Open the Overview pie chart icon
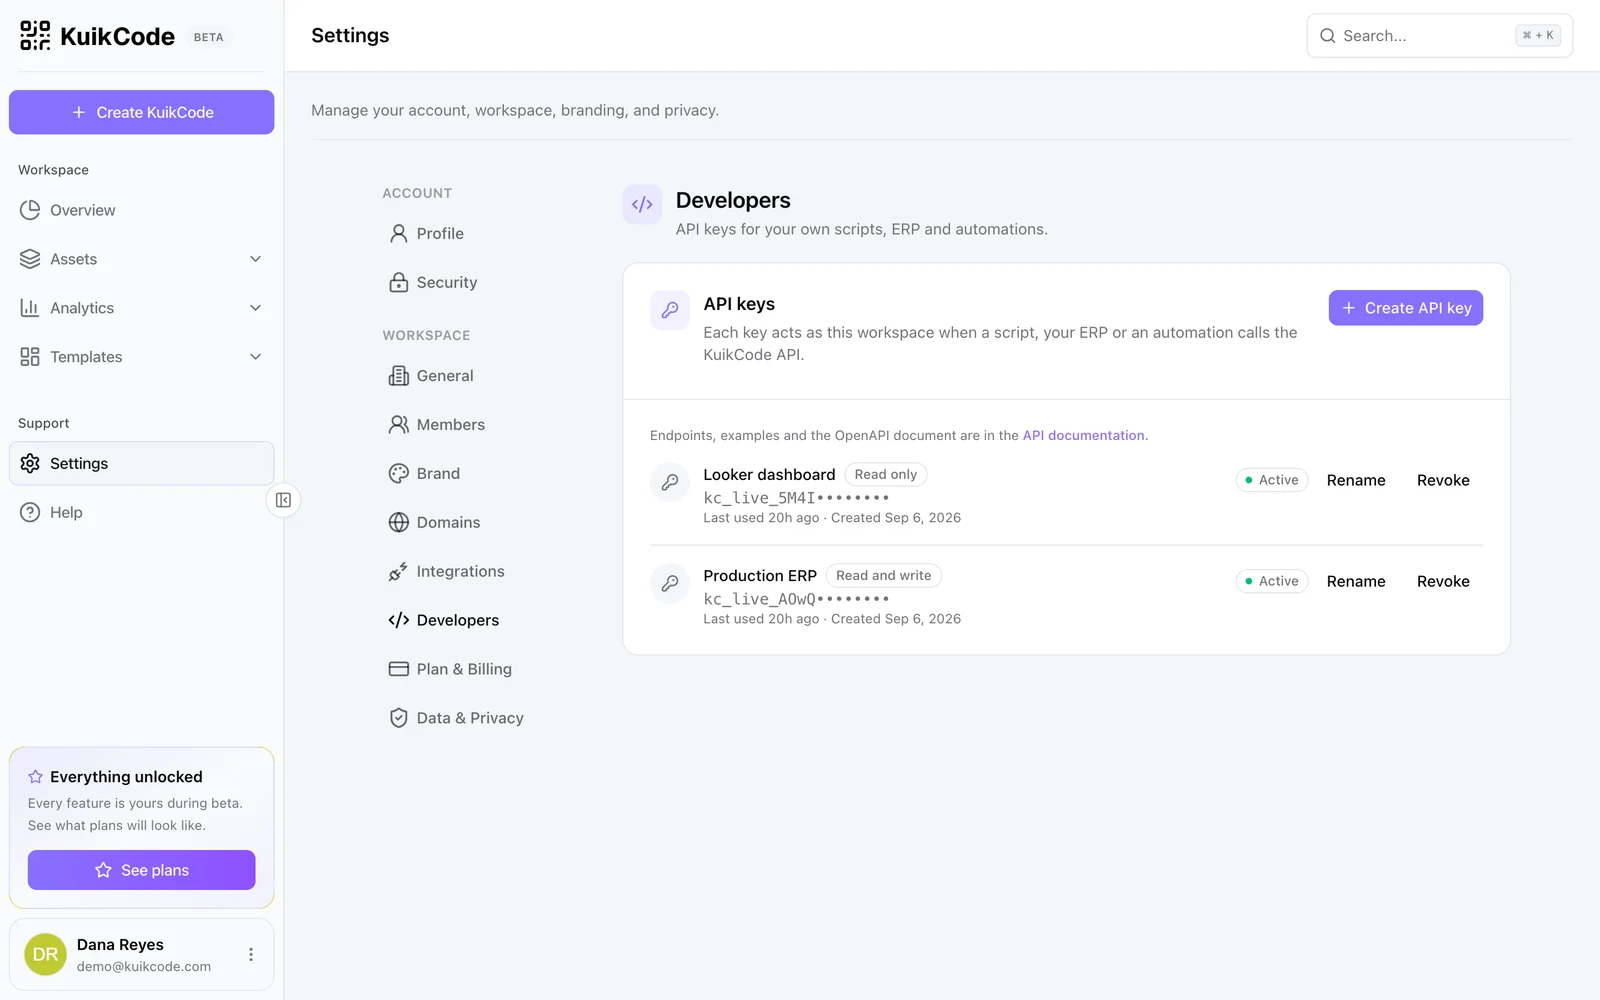The width and height of the screenshot is (1600, 1000). (30, 210)
